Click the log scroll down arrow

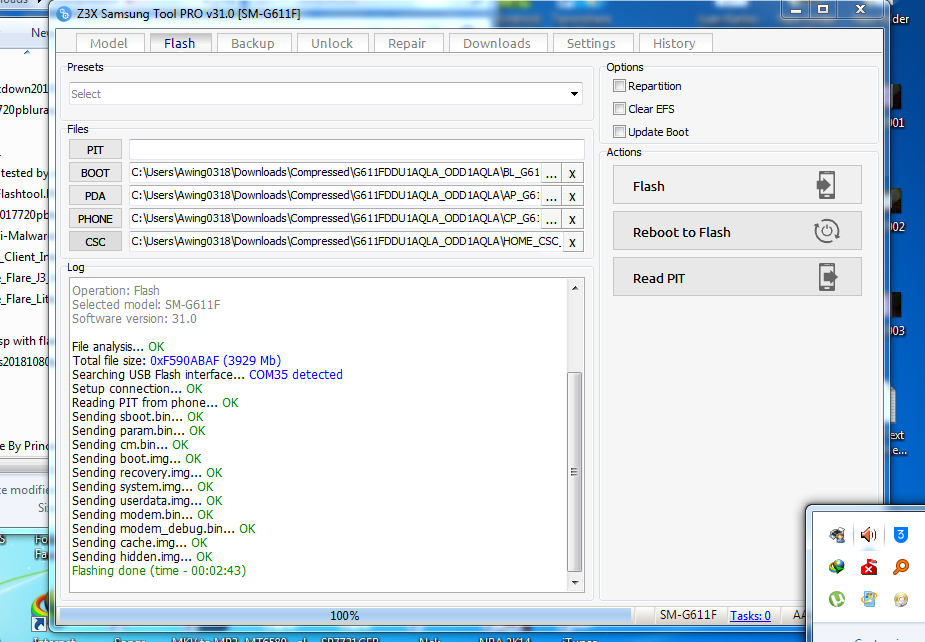coord(575,582)
